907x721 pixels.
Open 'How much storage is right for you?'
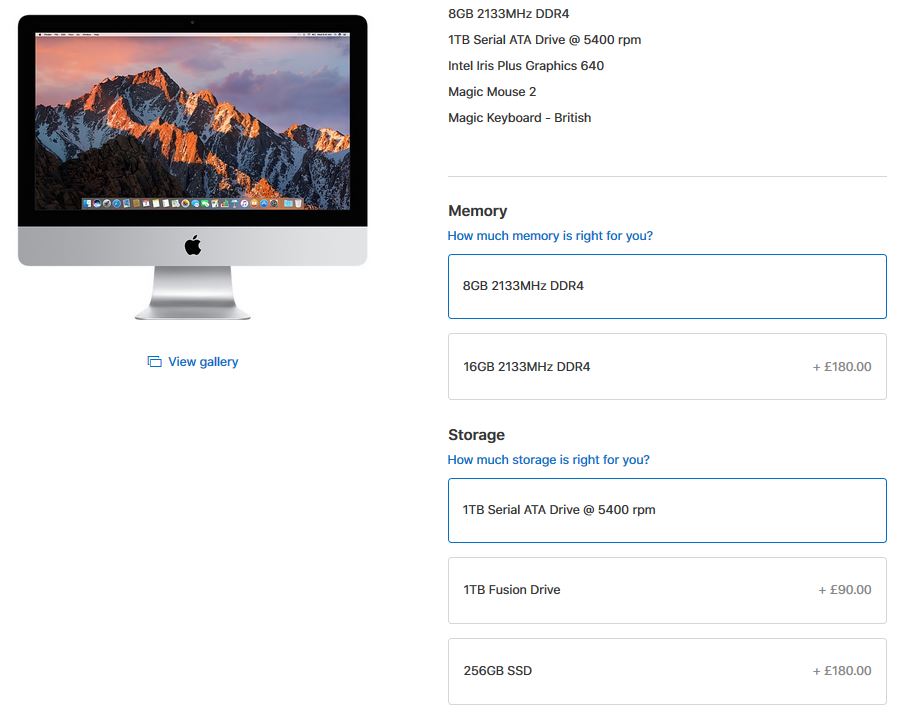(548, 459)
